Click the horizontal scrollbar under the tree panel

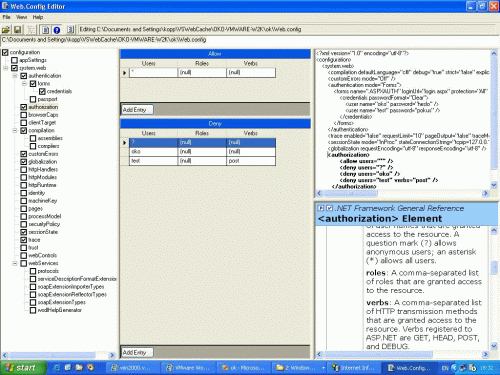(59, 355)
